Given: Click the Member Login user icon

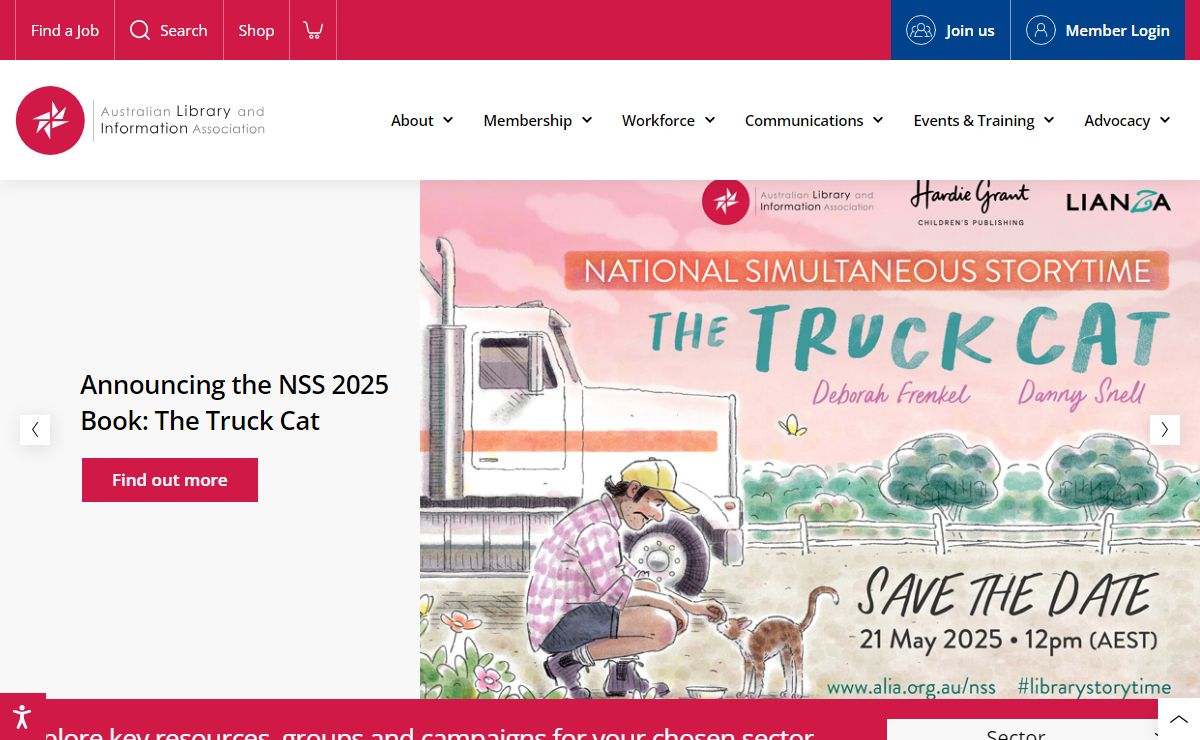Looking at the screenshot, I should click(x=1041, y=30).
